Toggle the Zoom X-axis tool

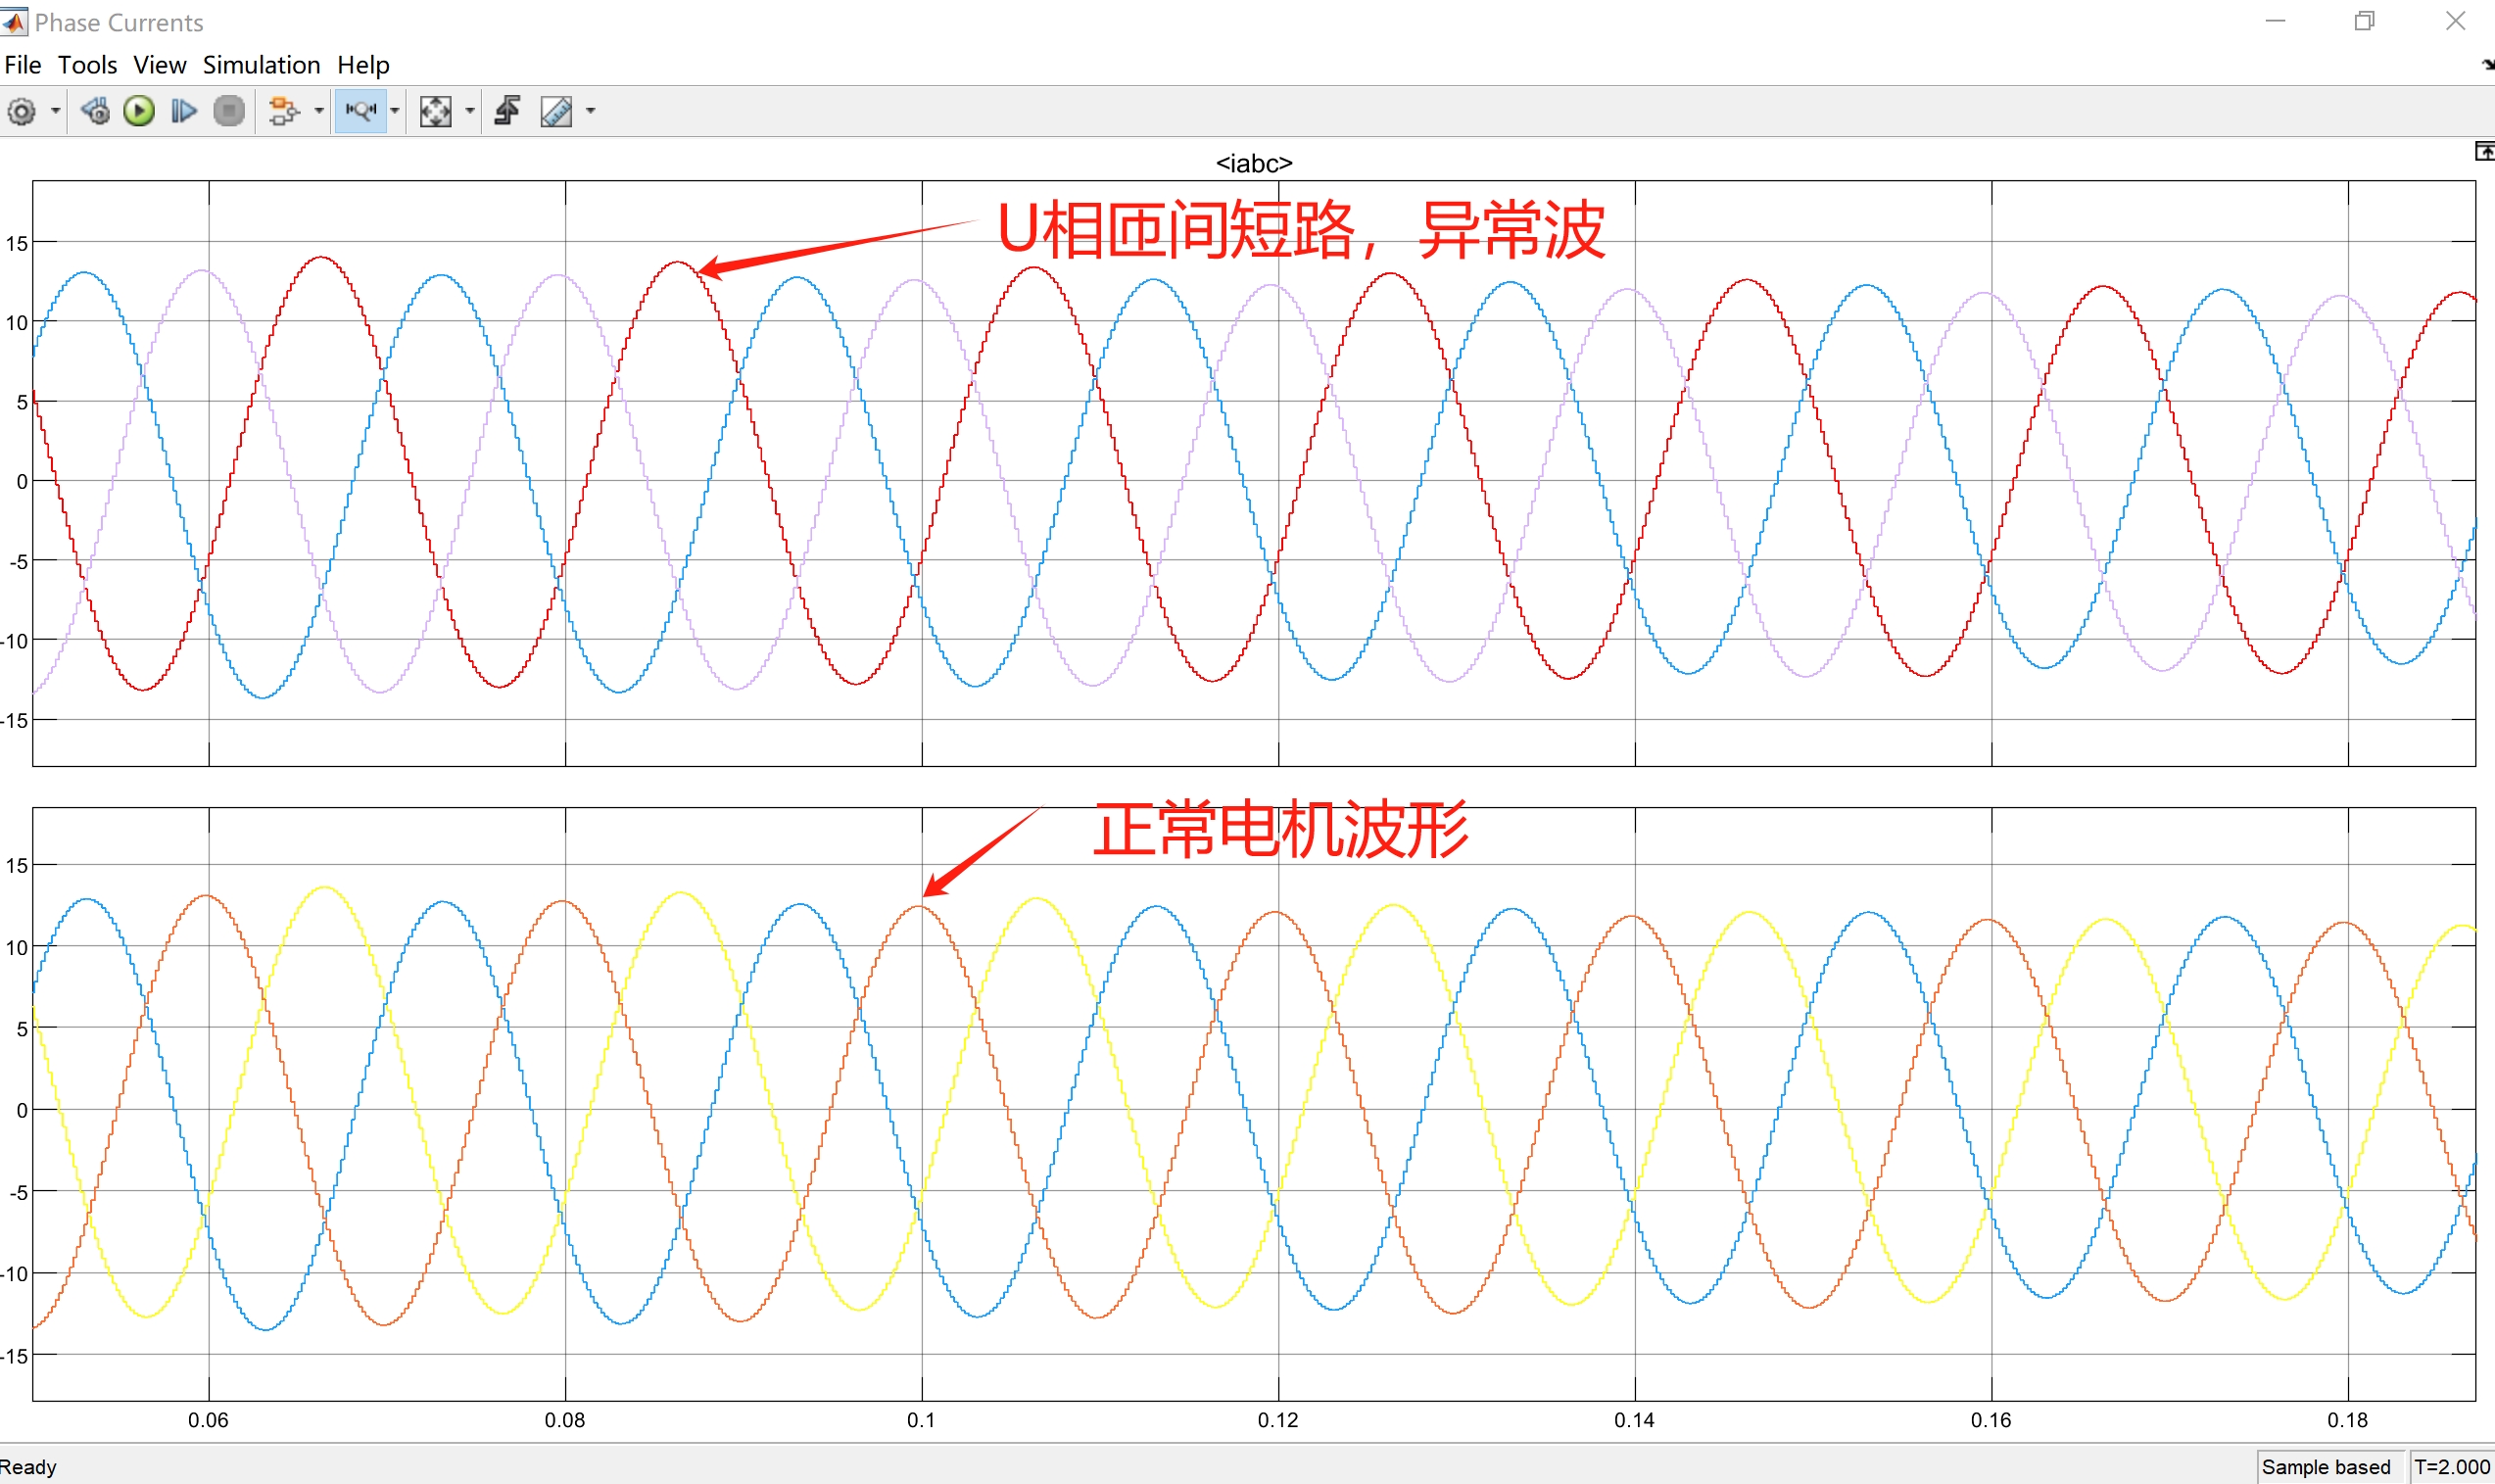pyautogui.click(x=360, y=111)
